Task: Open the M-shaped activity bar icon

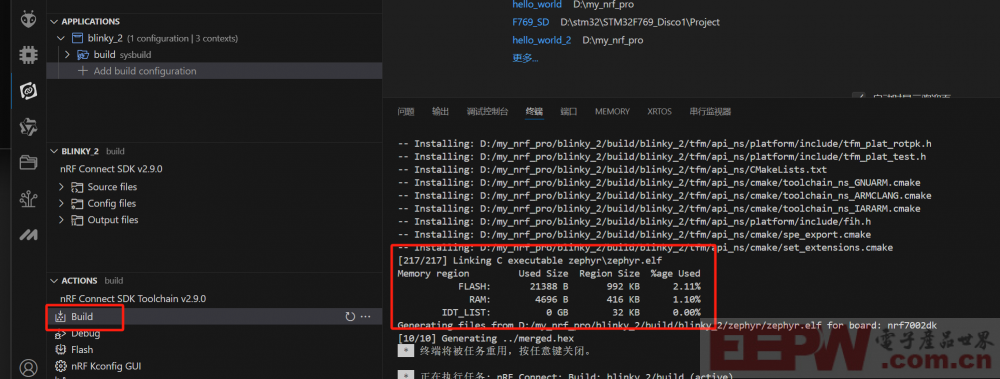Action: [x=28, y=235]
